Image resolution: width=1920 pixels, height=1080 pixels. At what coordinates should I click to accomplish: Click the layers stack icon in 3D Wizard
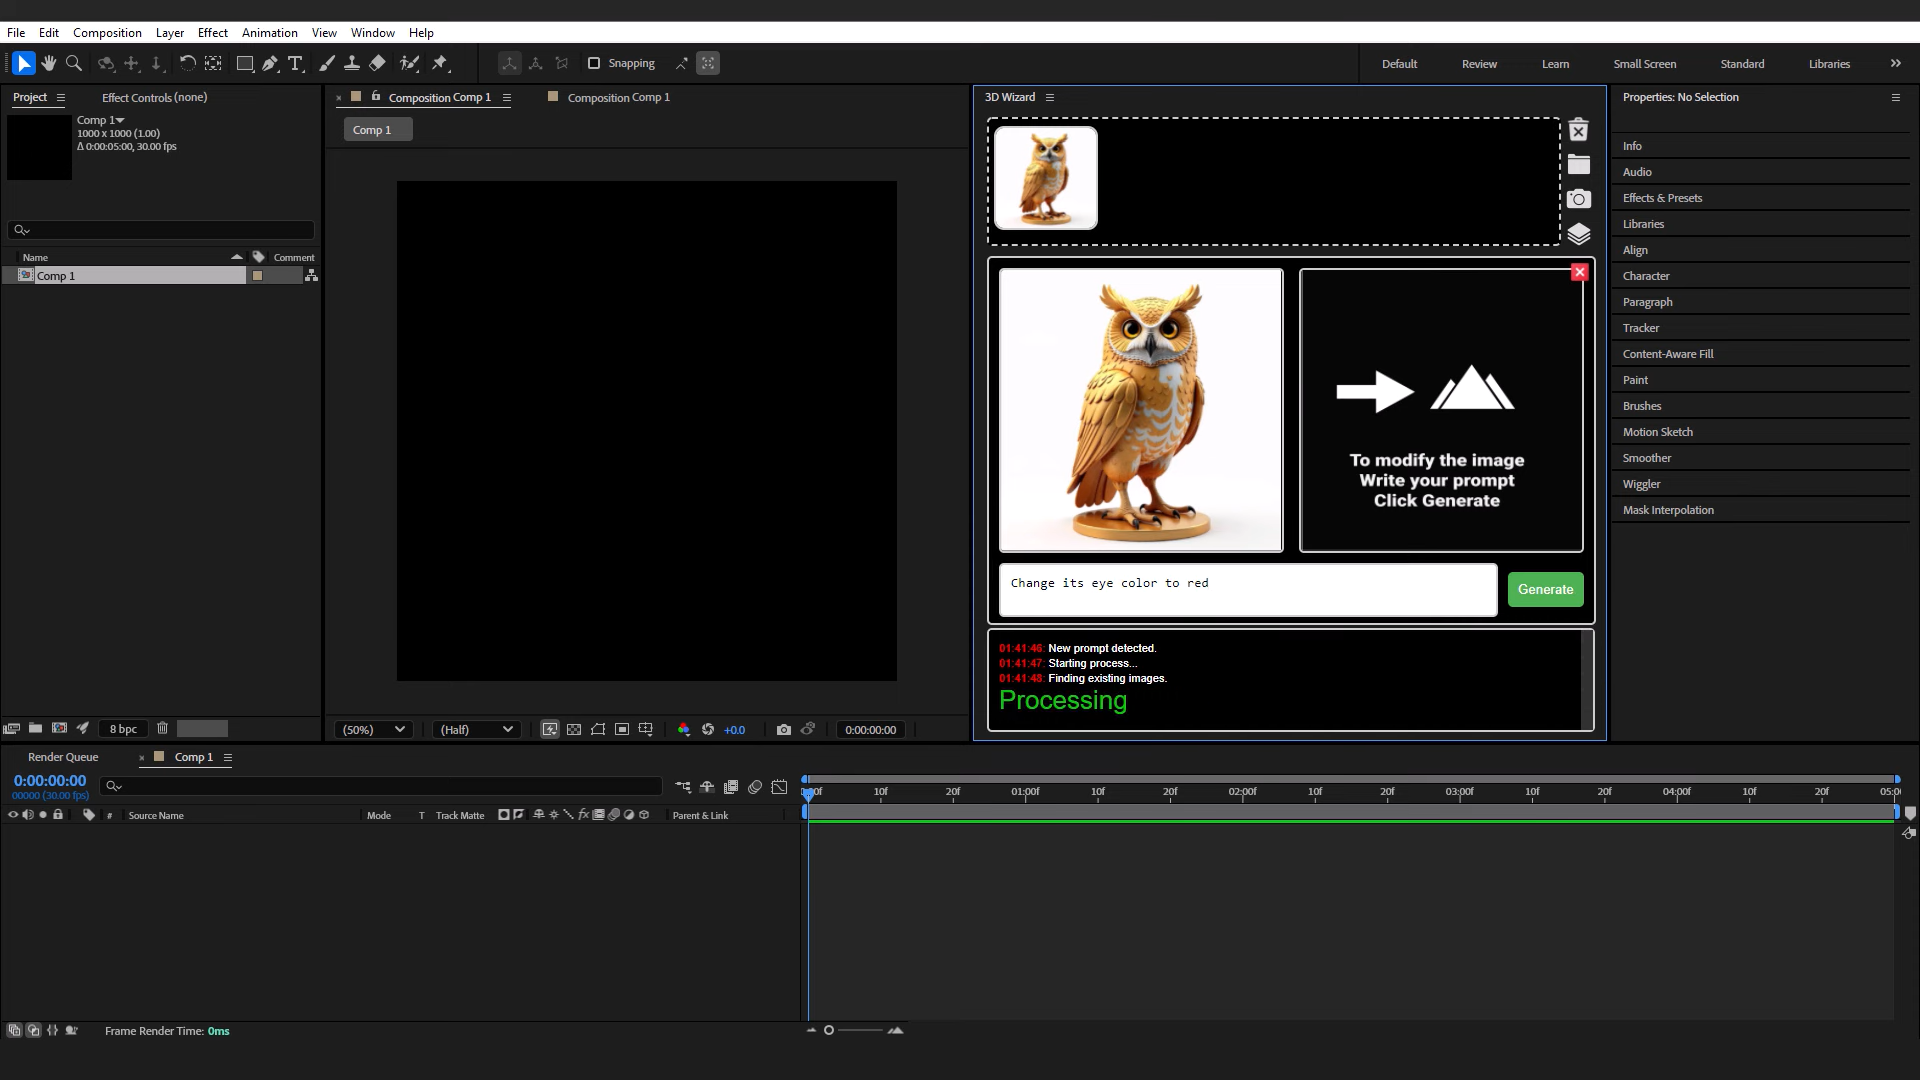click(1578, 233)
